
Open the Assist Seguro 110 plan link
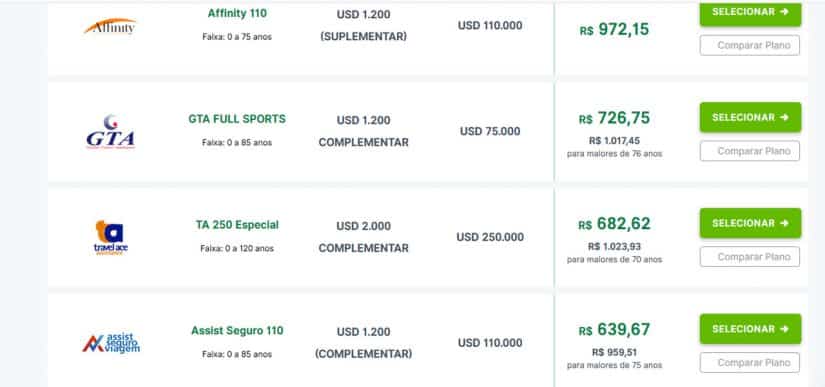[x=237, y=331]
